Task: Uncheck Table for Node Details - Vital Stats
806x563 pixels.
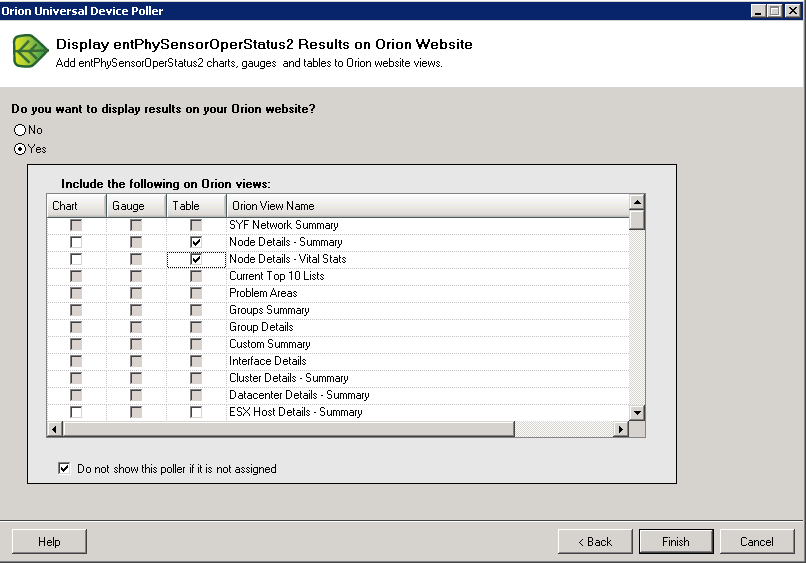Action: tap(196, 259)
